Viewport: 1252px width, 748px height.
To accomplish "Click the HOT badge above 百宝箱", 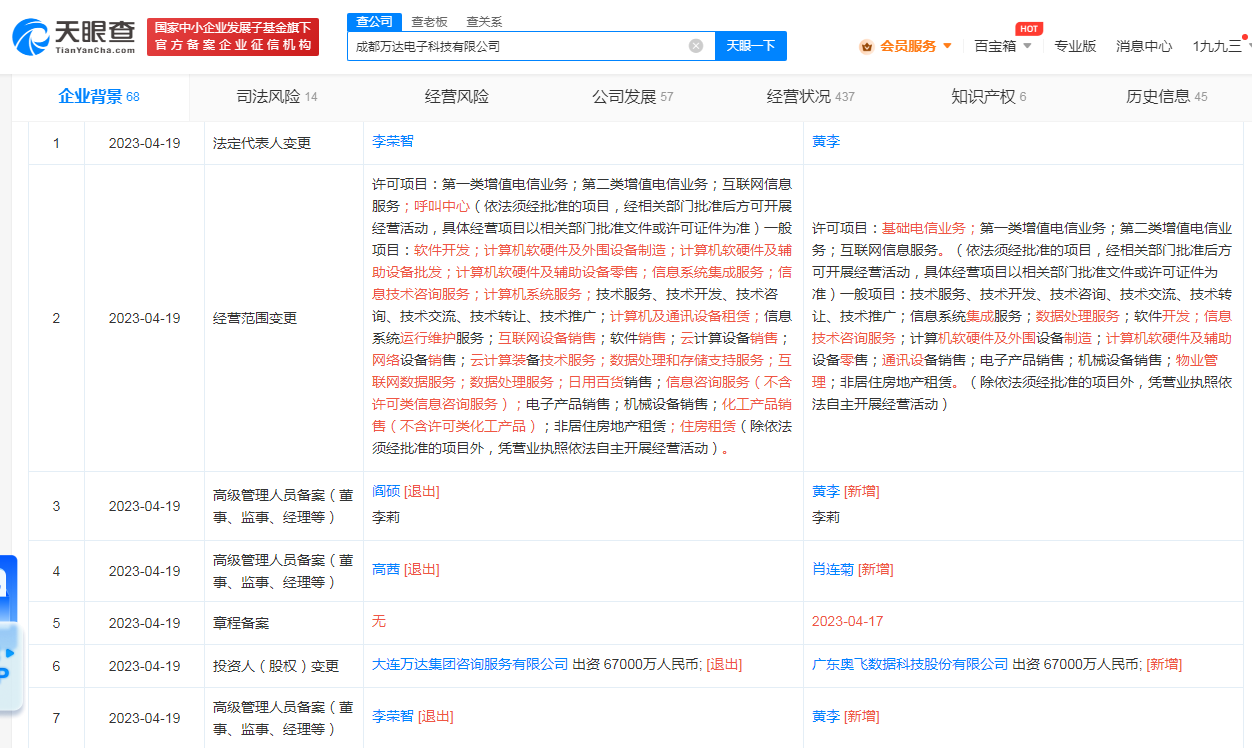I will [1029, 29].
